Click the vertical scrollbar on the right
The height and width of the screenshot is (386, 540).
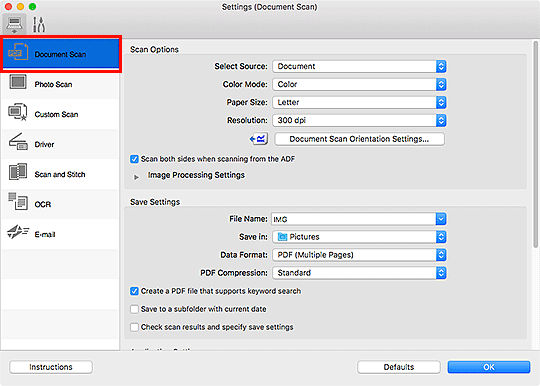pos(535,145)
